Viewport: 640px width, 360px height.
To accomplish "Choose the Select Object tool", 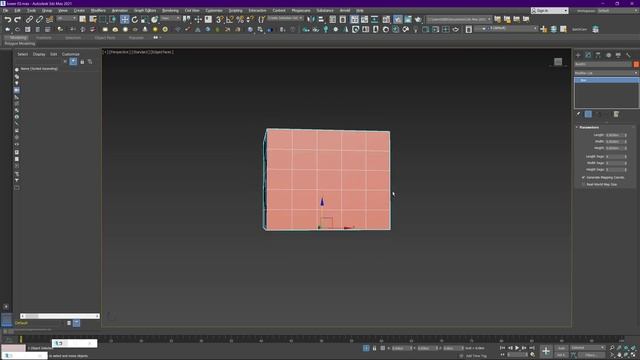I will (83, 19).
